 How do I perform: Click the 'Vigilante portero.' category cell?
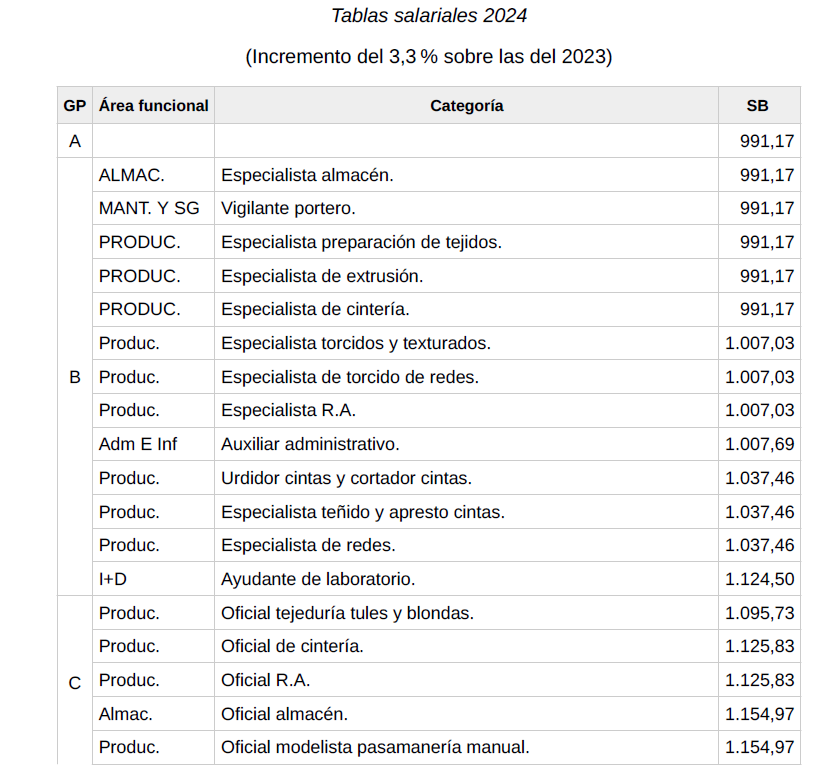pyautogui.click(x=288, y=209)
